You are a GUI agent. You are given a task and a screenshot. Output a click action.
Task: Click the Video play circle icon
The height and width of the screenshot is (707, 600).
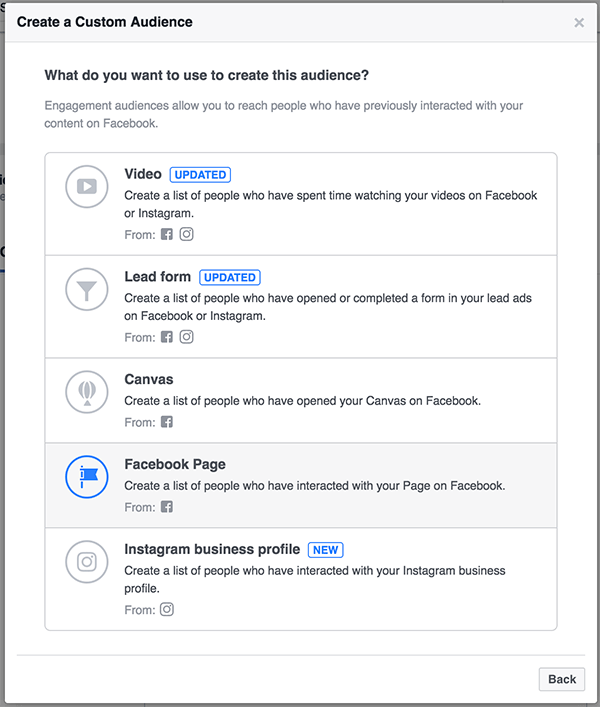click(87, 187)
